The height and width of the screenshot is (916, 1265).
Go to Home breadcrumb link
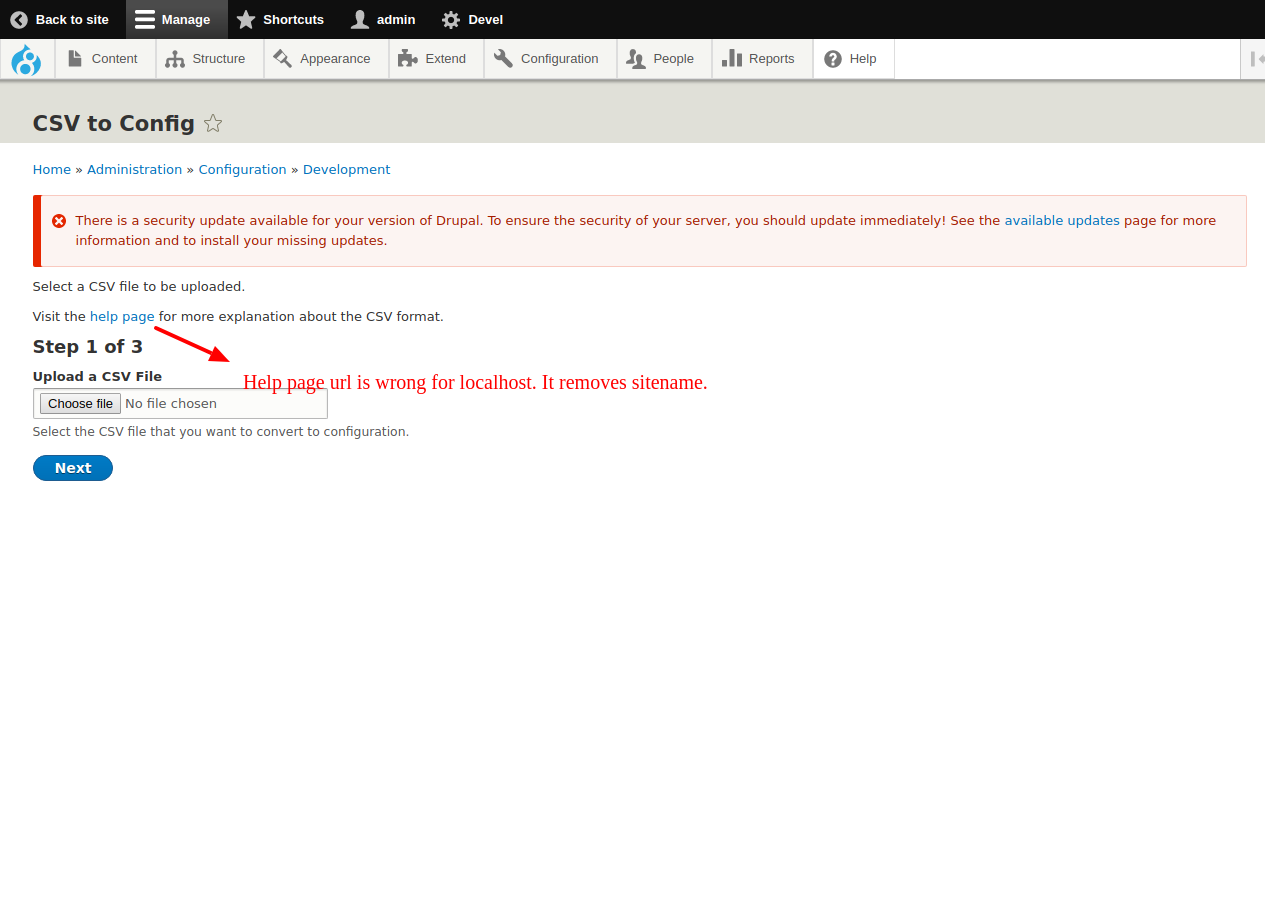click(x=52, y=169)
